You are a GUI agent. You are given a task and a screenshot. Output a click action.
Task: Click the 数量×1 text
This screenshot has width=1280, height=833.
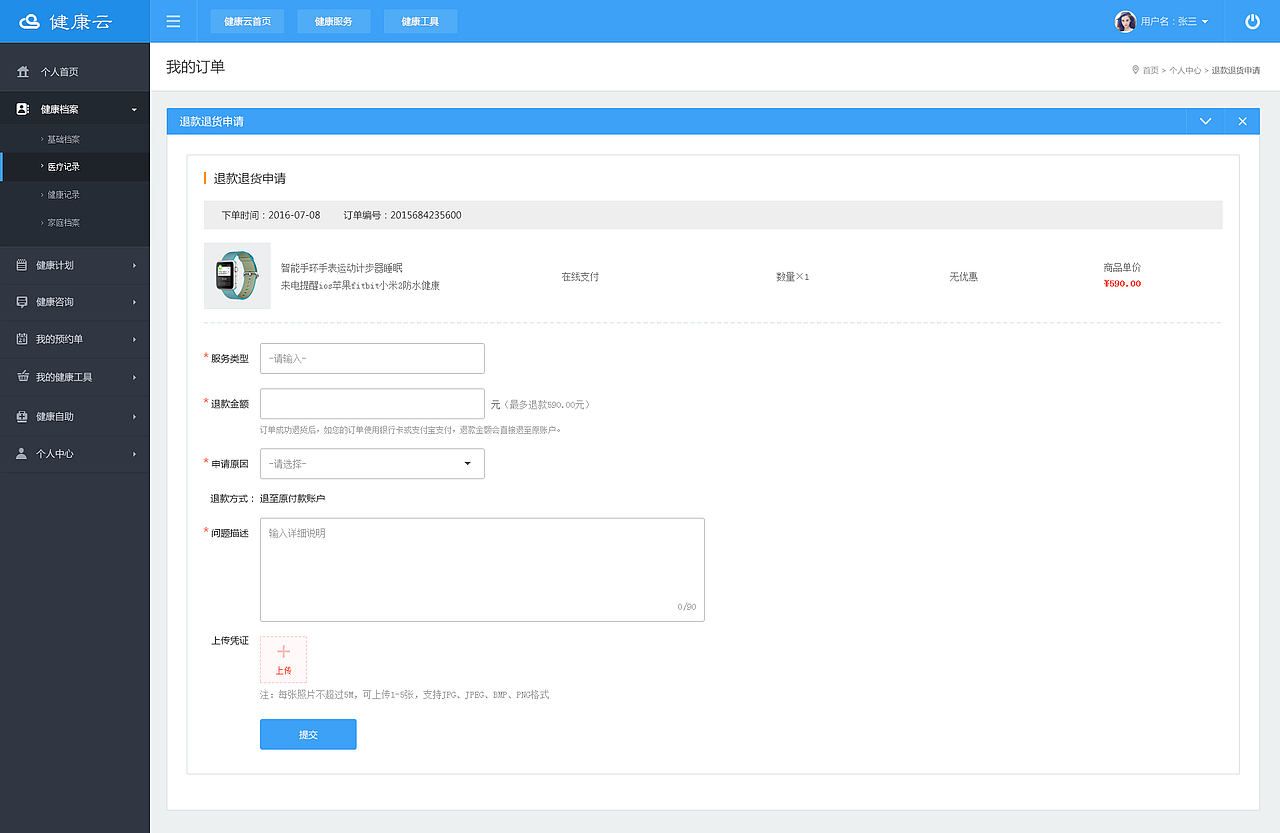(792, 277)
